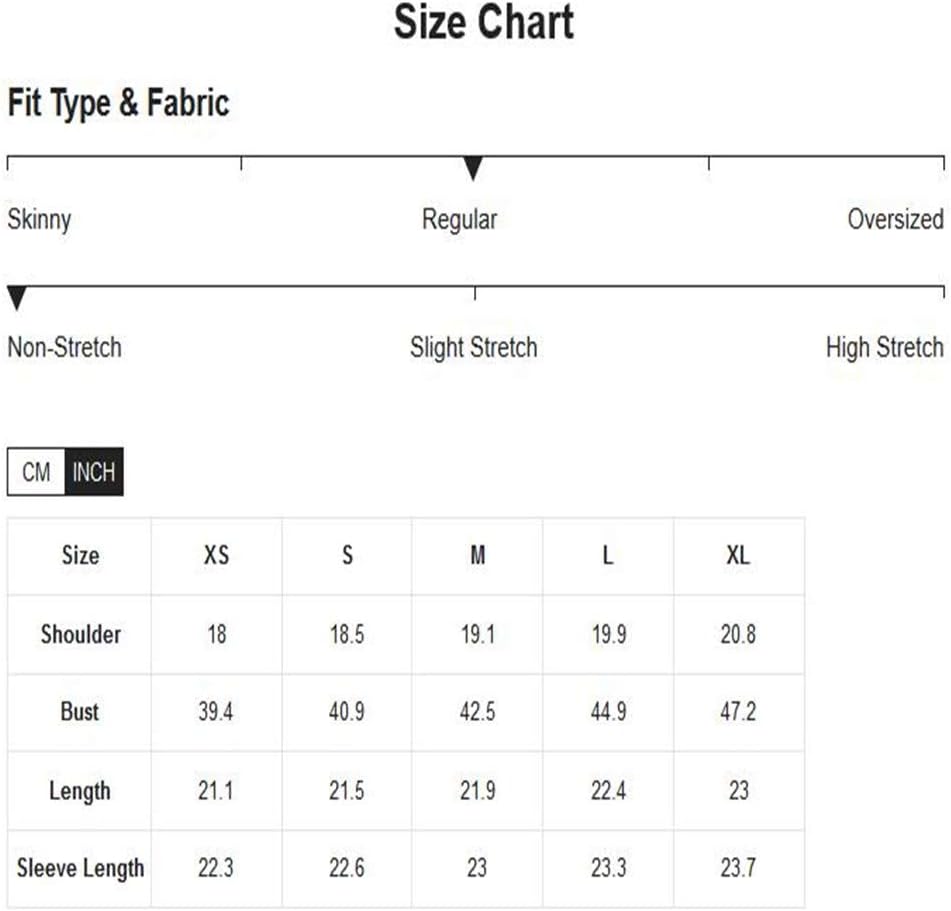Screen dimensions: 951x911
Task: Select the INCH unit toggle
Action: [94, 472]
